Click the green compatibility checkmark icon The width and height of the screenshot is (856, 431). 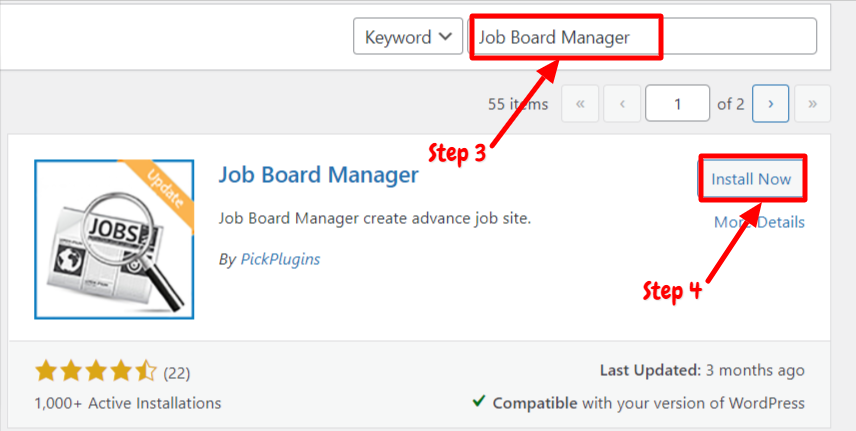point(479,402)
